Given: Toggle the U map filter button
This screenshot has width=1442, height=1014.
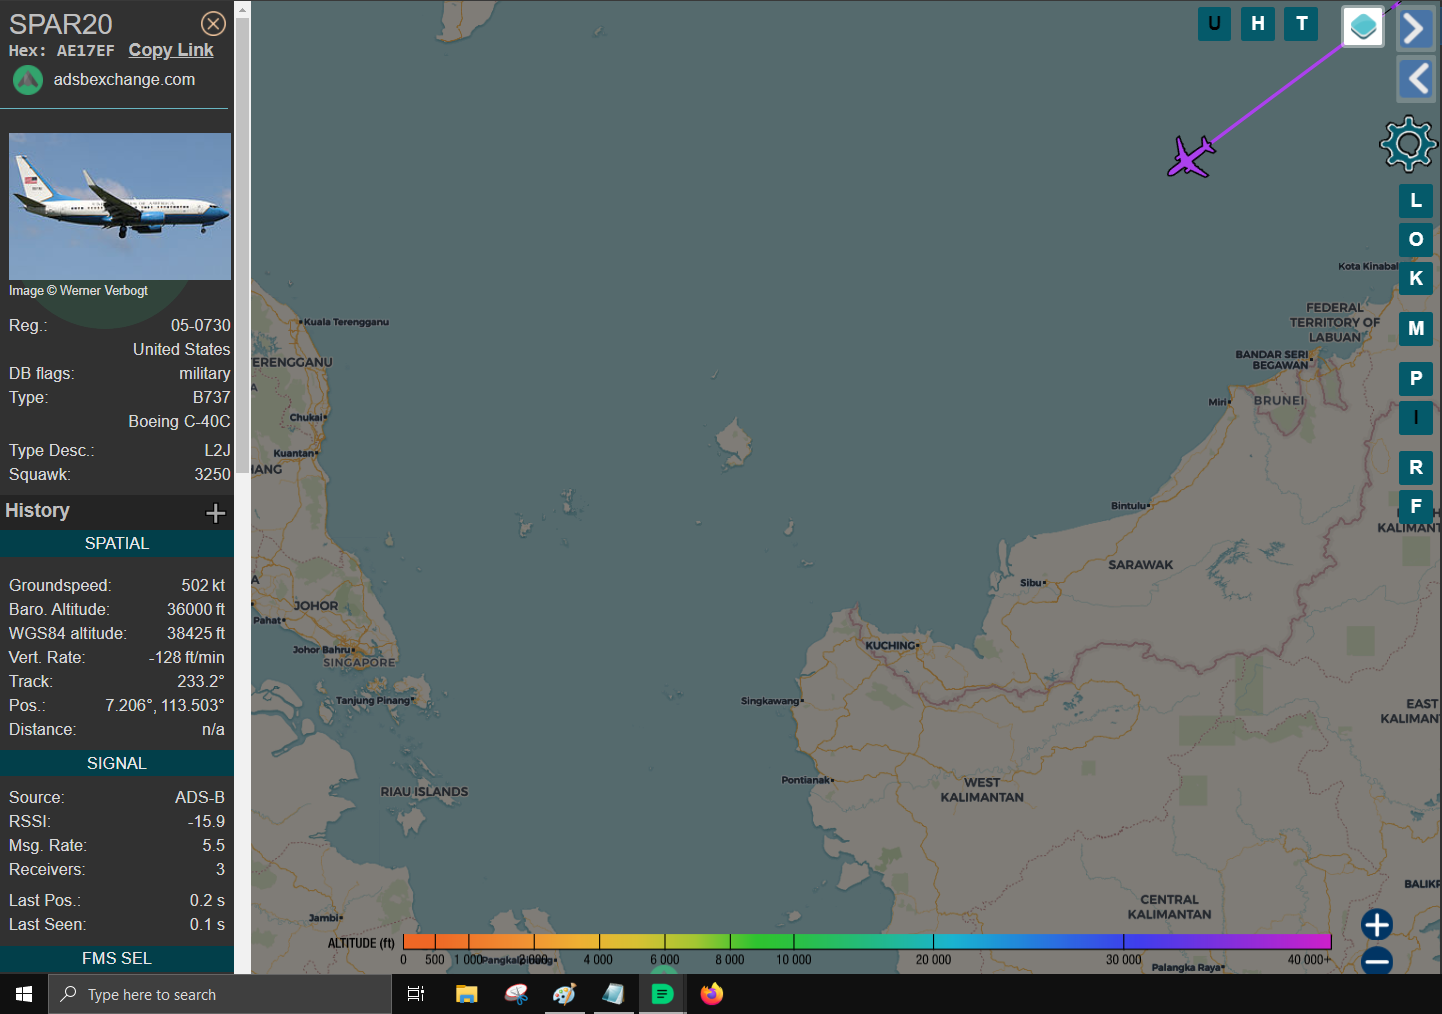Looking at the screenshot, I should [1214, 24].
